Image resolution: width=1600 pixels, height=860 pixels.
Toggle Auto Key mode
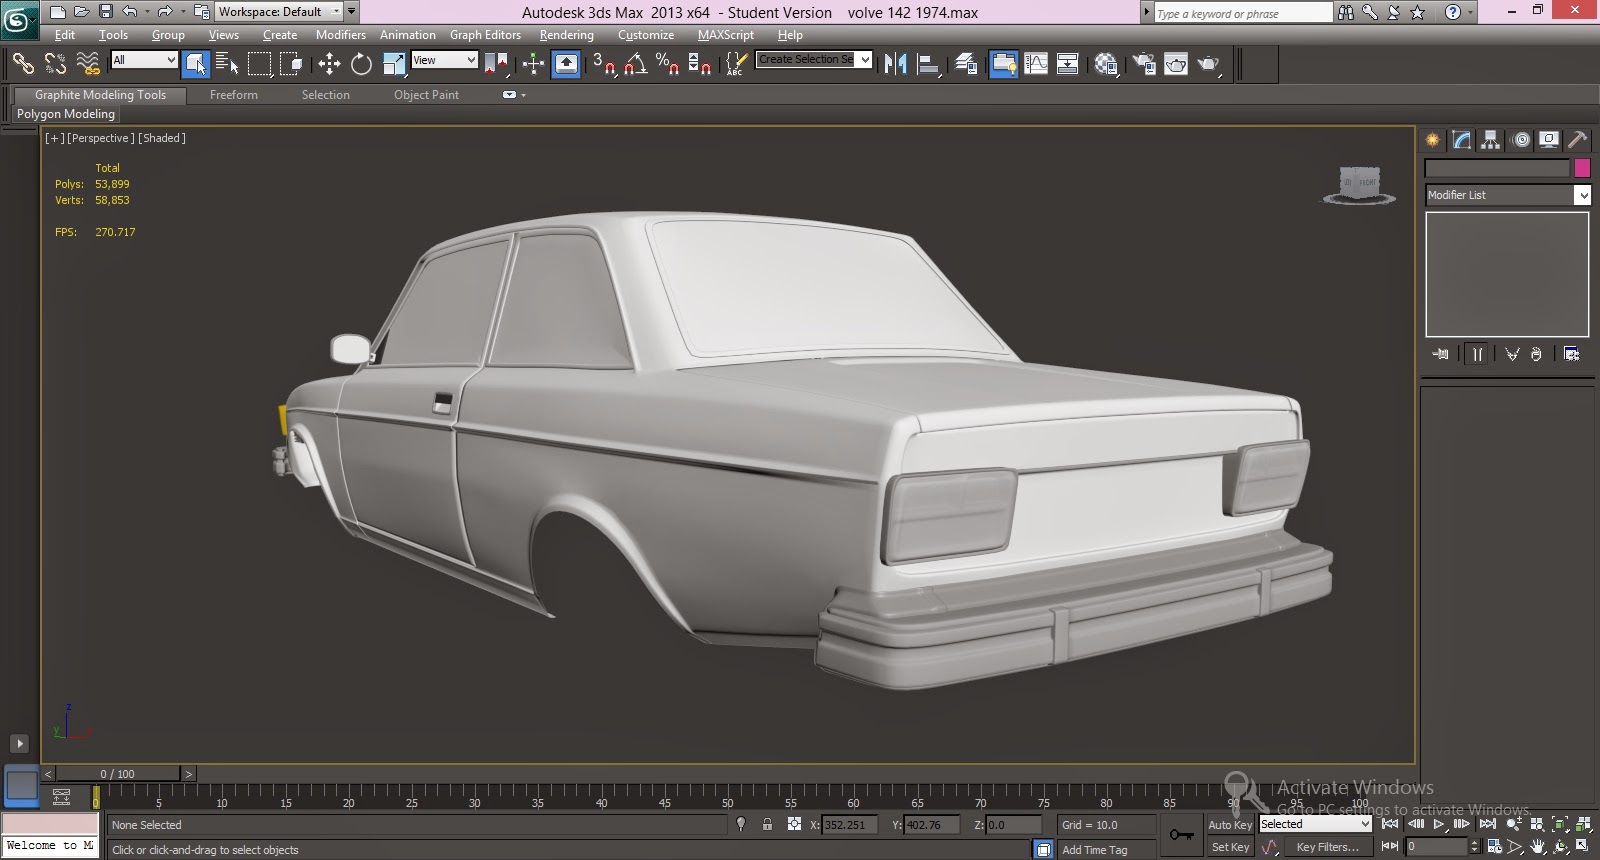(1229, 825)
